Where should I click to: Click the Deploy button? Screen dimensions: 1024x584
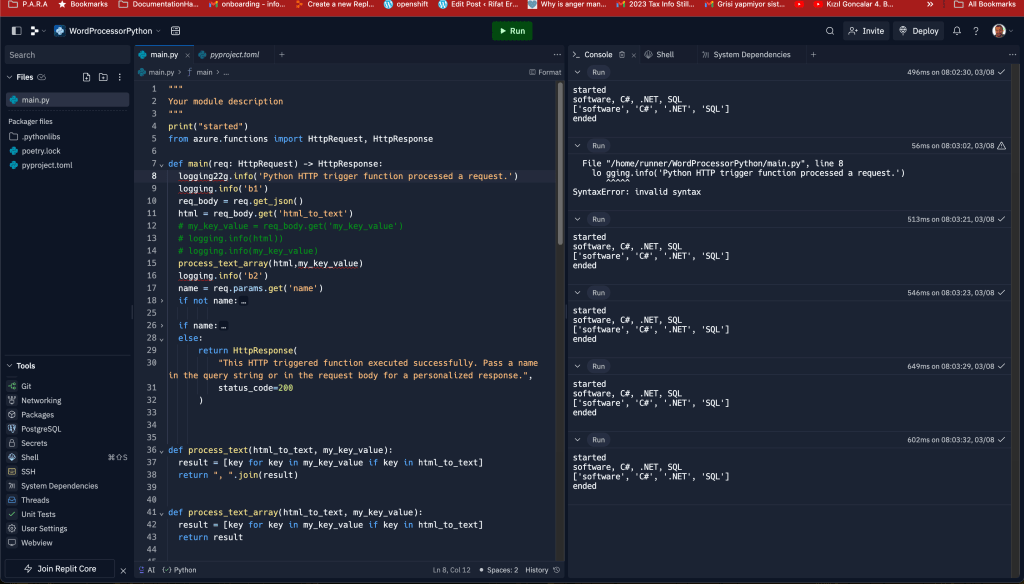click(x=918, y=31)
